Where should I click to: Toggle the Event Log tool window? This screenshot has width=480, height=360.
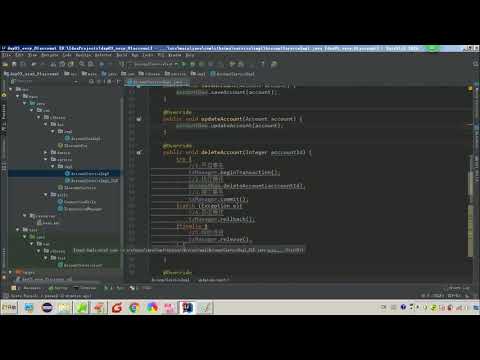(459, 288)
